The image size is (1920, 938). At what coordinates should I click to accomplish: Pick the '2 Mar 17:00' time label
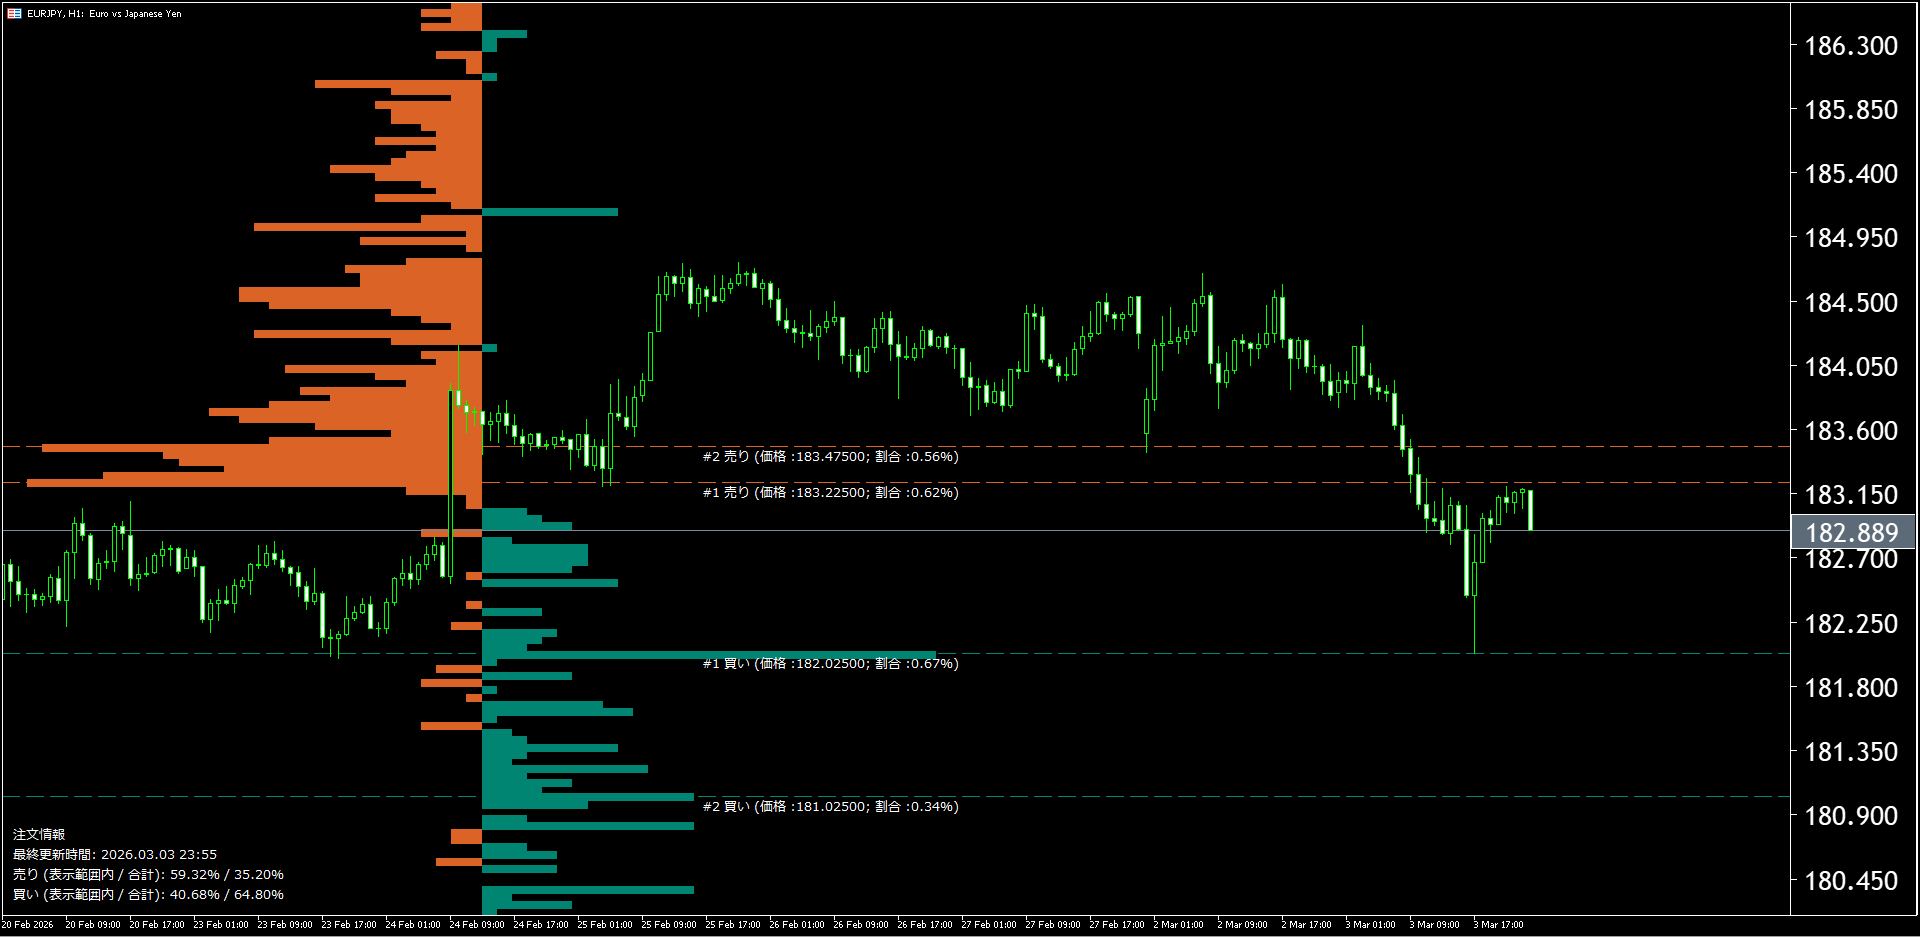[x=1307, y=925]
